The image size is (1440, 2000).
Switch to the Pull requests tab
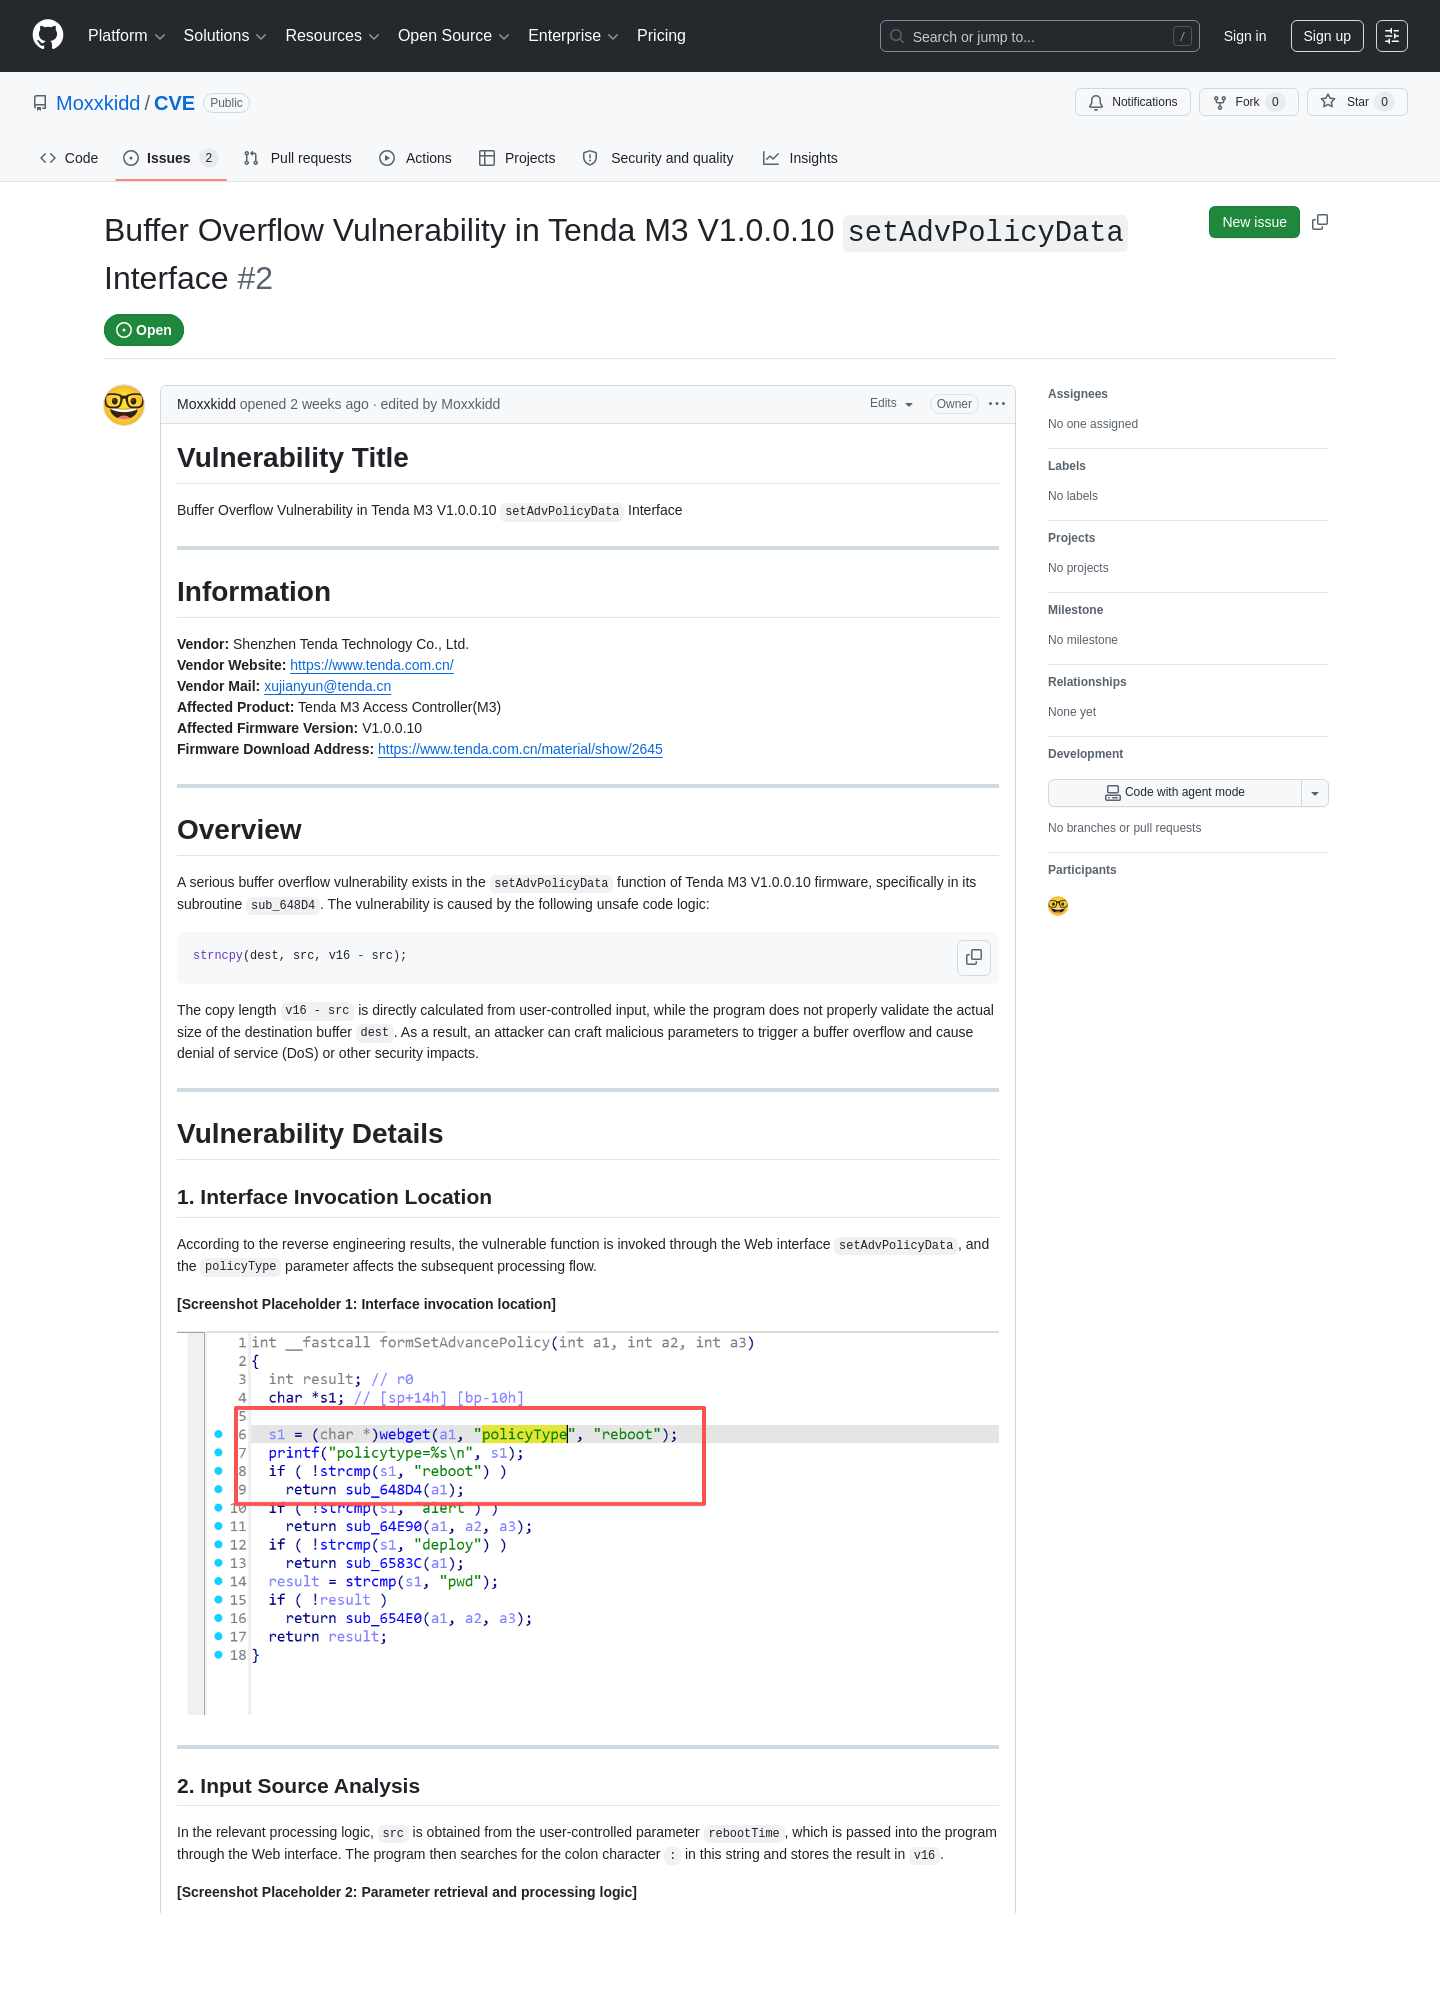click(298, 158)
